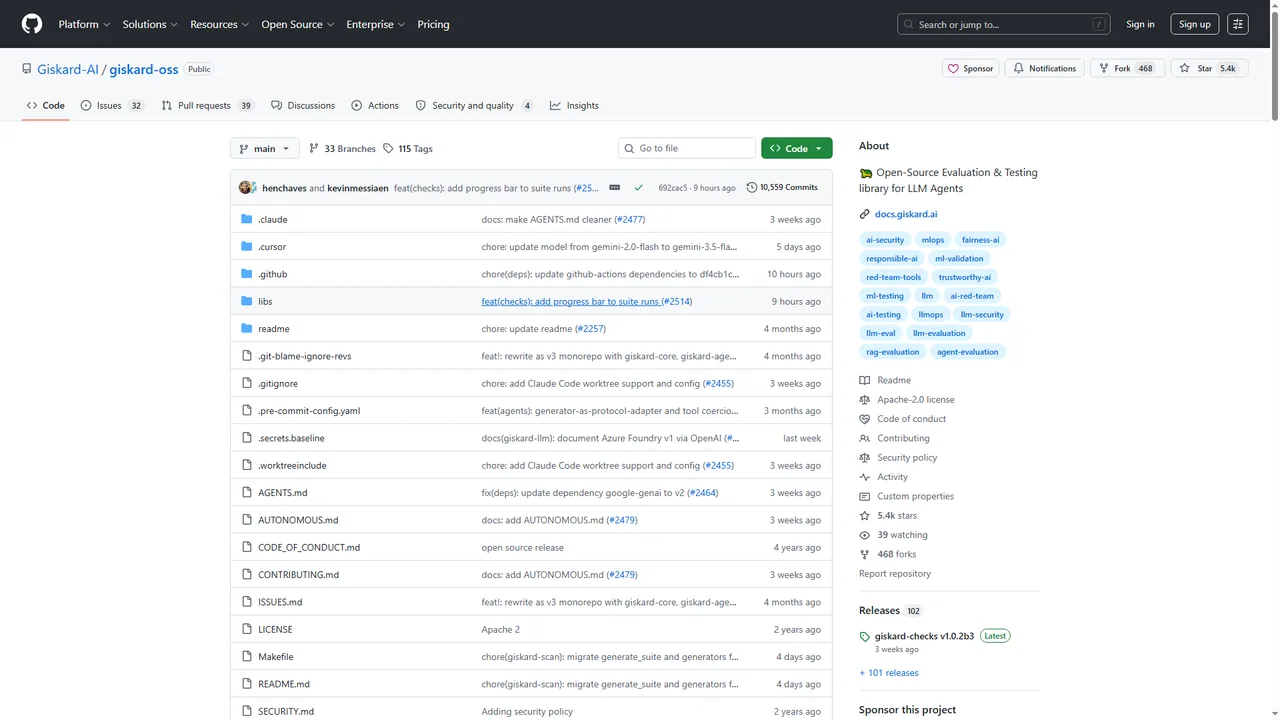
Task: Open giskard-checks v1.0.2b3 release
Action: [x=924, y=636]
